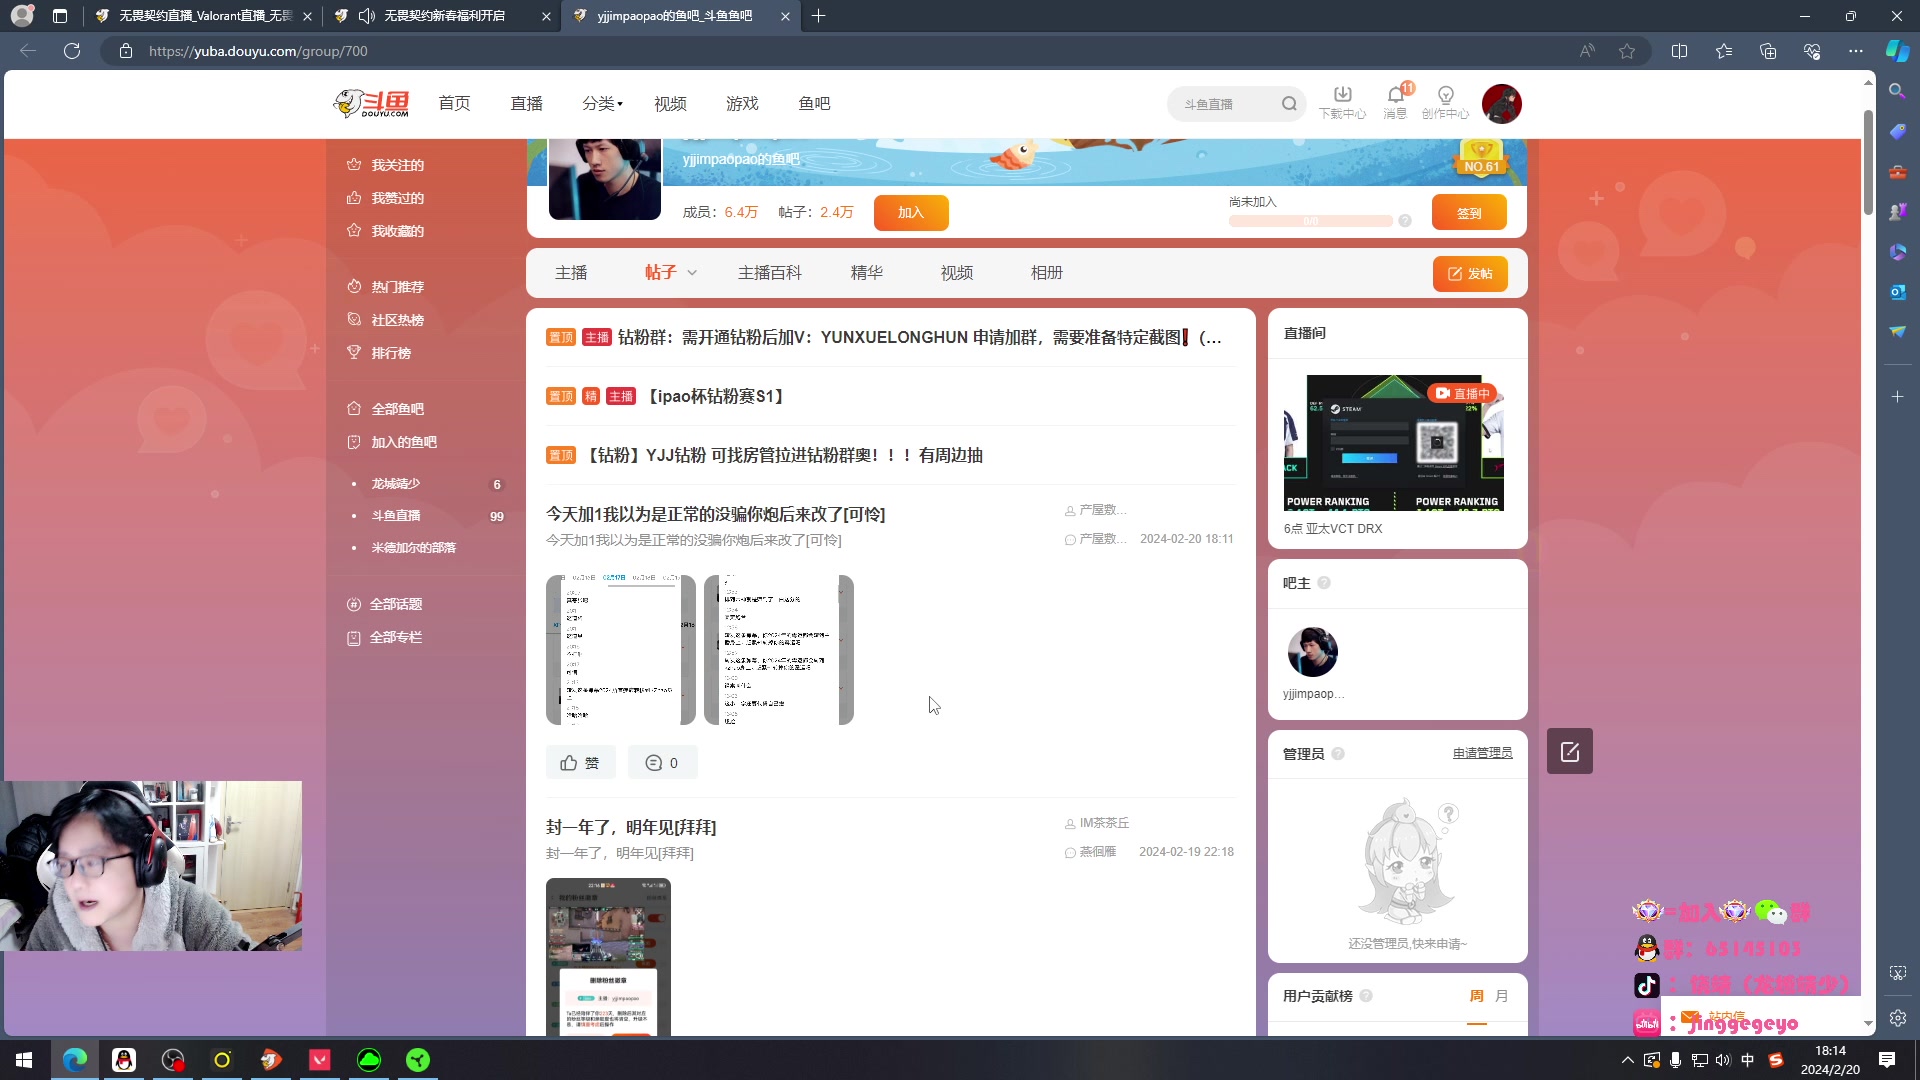Click the 签到 check-in button
Screen dimensions: 1920x1080
click(1469, 213)
